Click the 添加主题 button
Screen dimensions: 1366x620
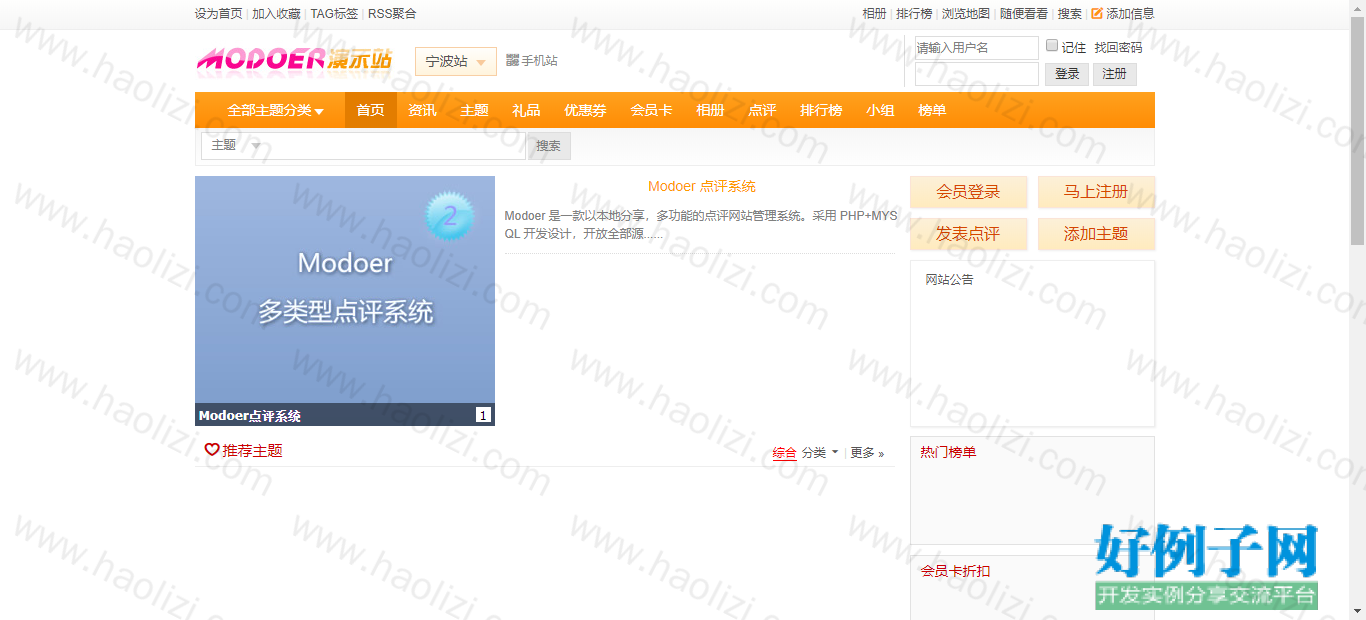pyautogui.click(x=1096, y=234)
